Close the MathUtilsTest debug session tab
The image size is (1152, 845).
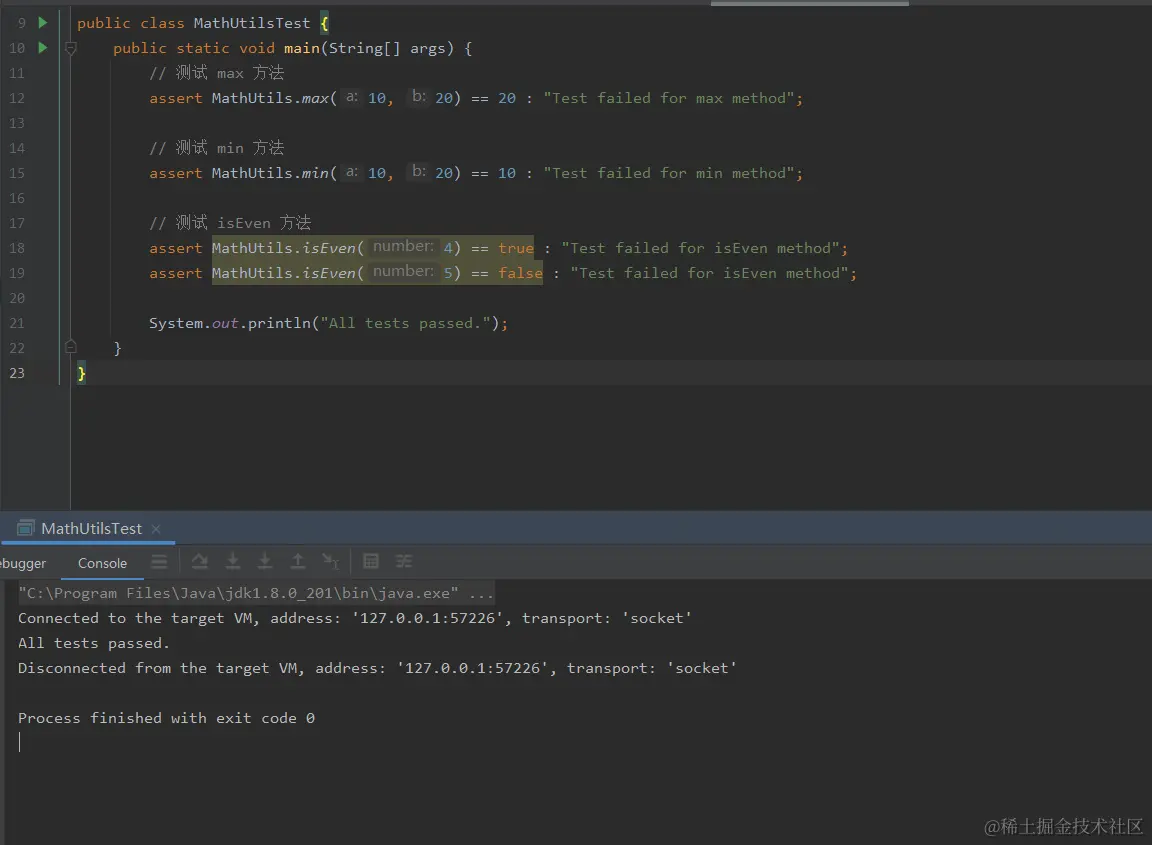(156, 528)
